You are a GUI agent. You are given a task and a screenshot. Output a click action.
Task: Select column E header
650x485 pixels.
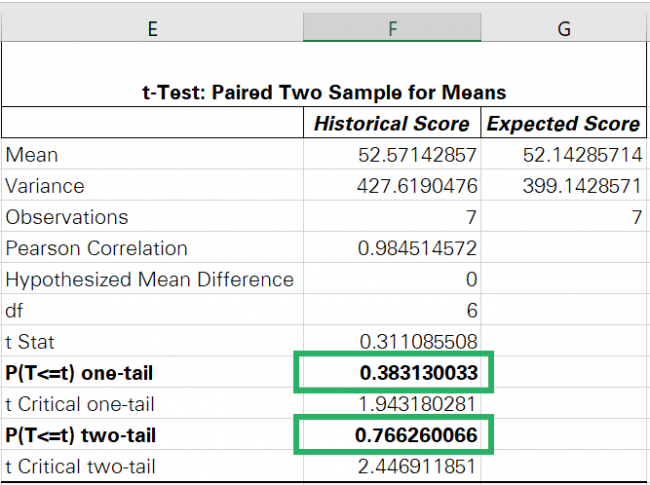(x=152, y=29)
